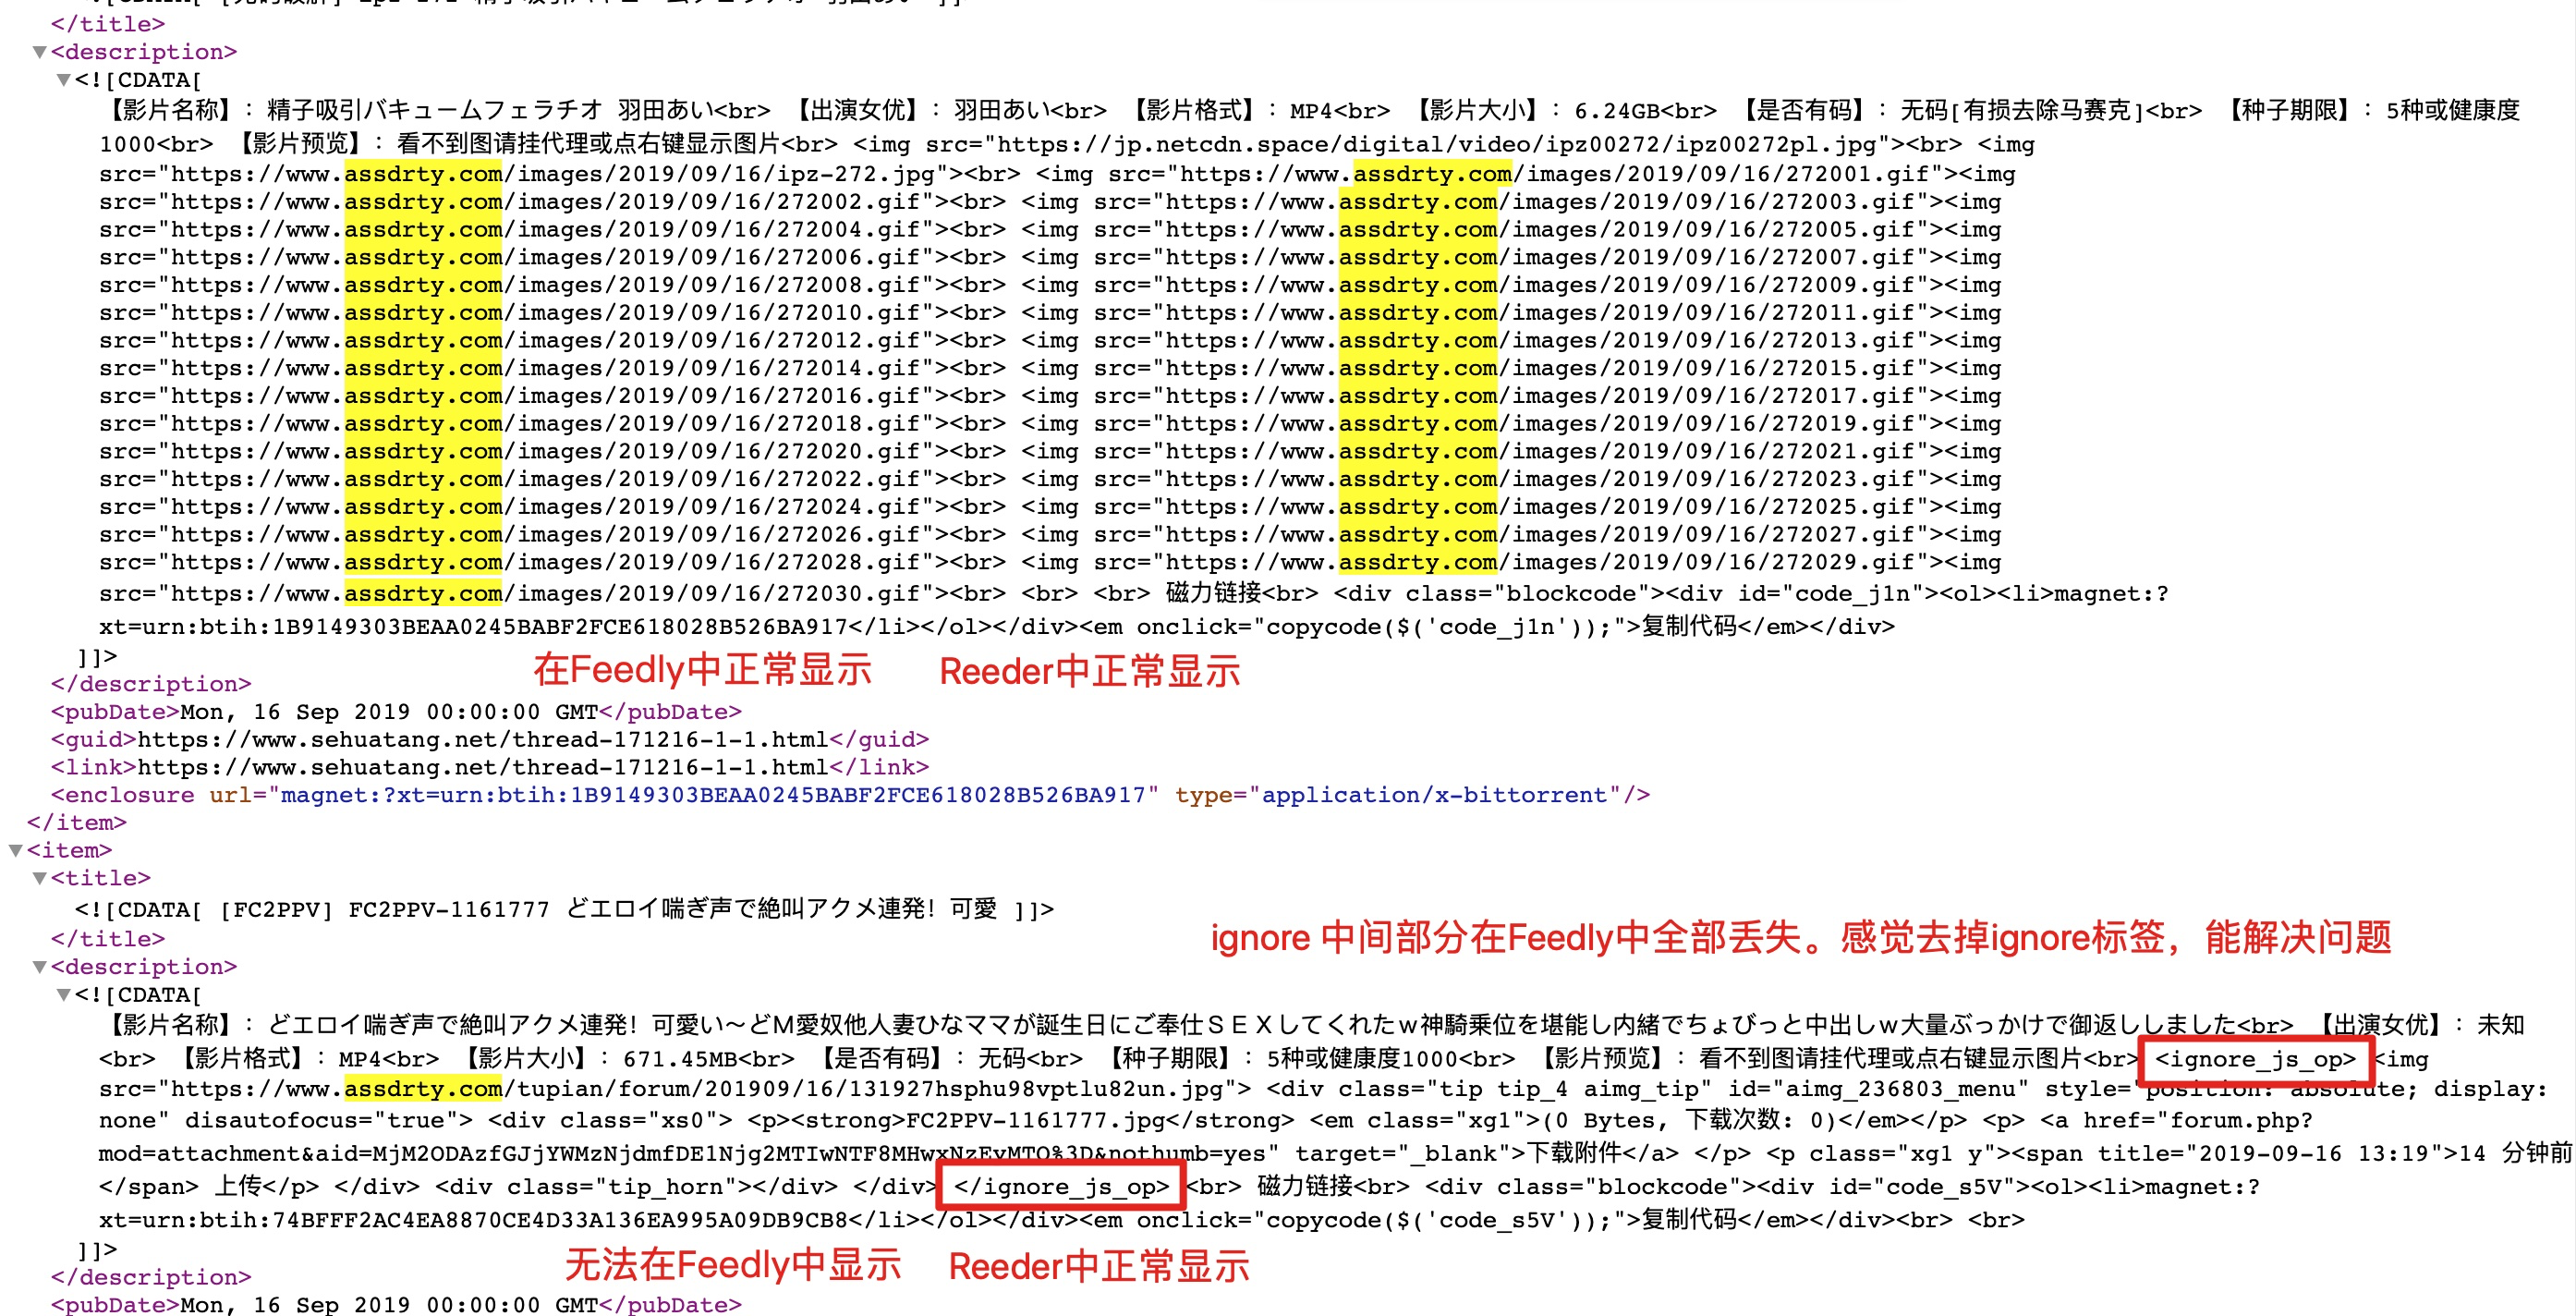Click the btih:74BFFF2AC4EA hash text
Viewport: 2576px width, 1316px height.
point(523,1221)
